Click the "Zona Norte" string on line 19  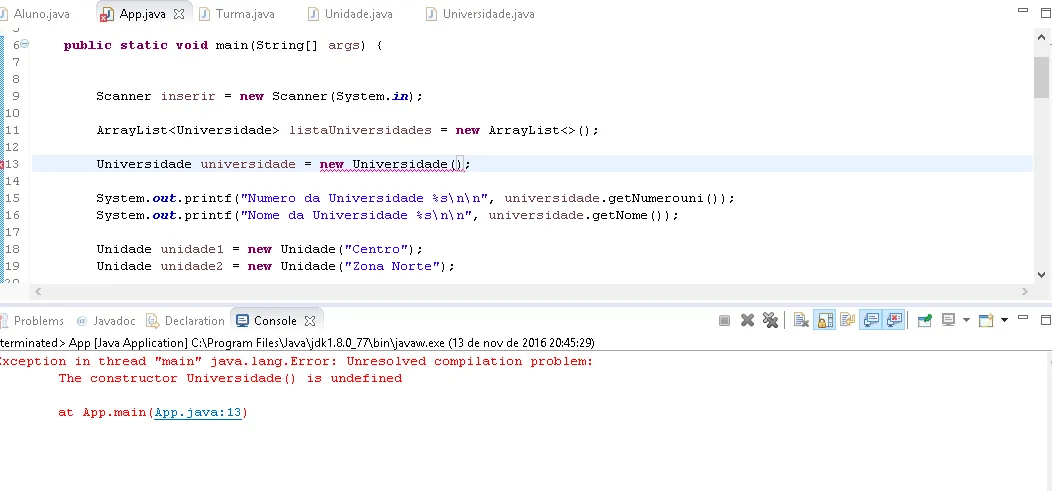395,266
